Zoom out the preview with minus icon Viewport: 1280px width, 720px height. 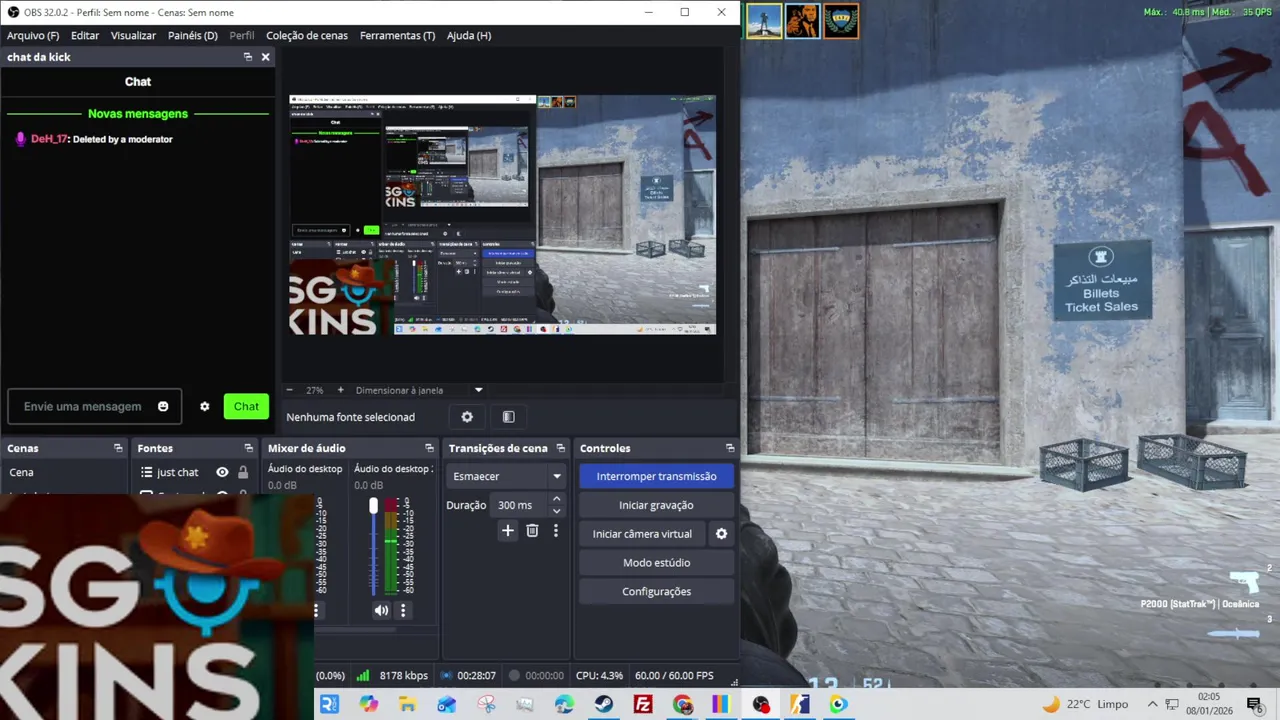click(290, 390)
